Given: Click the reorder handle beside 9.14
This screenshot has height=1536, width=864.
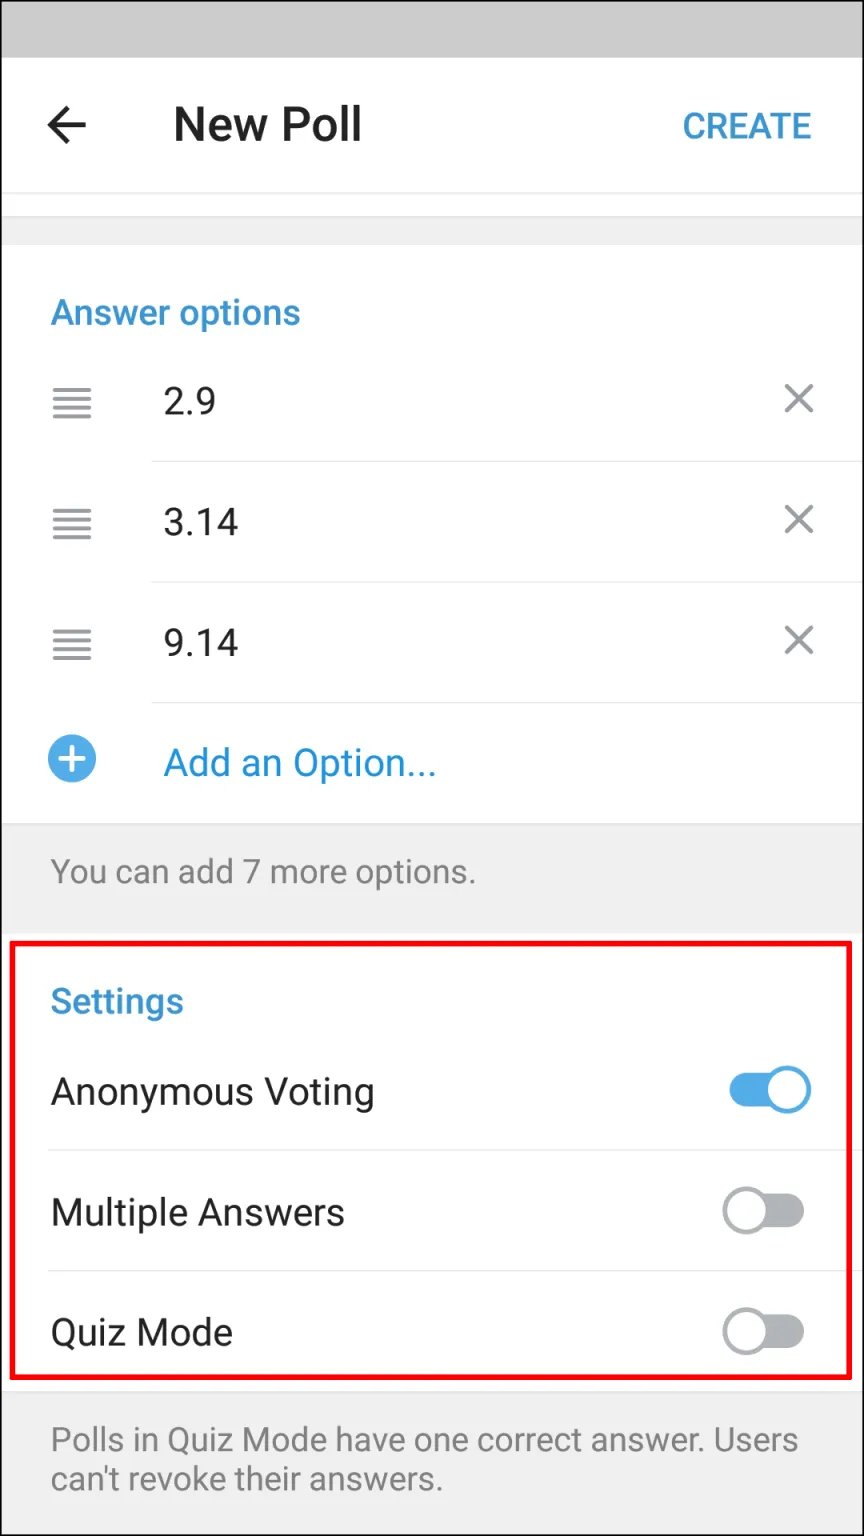Looking at the screenshot, I should [x=72, y=643].
